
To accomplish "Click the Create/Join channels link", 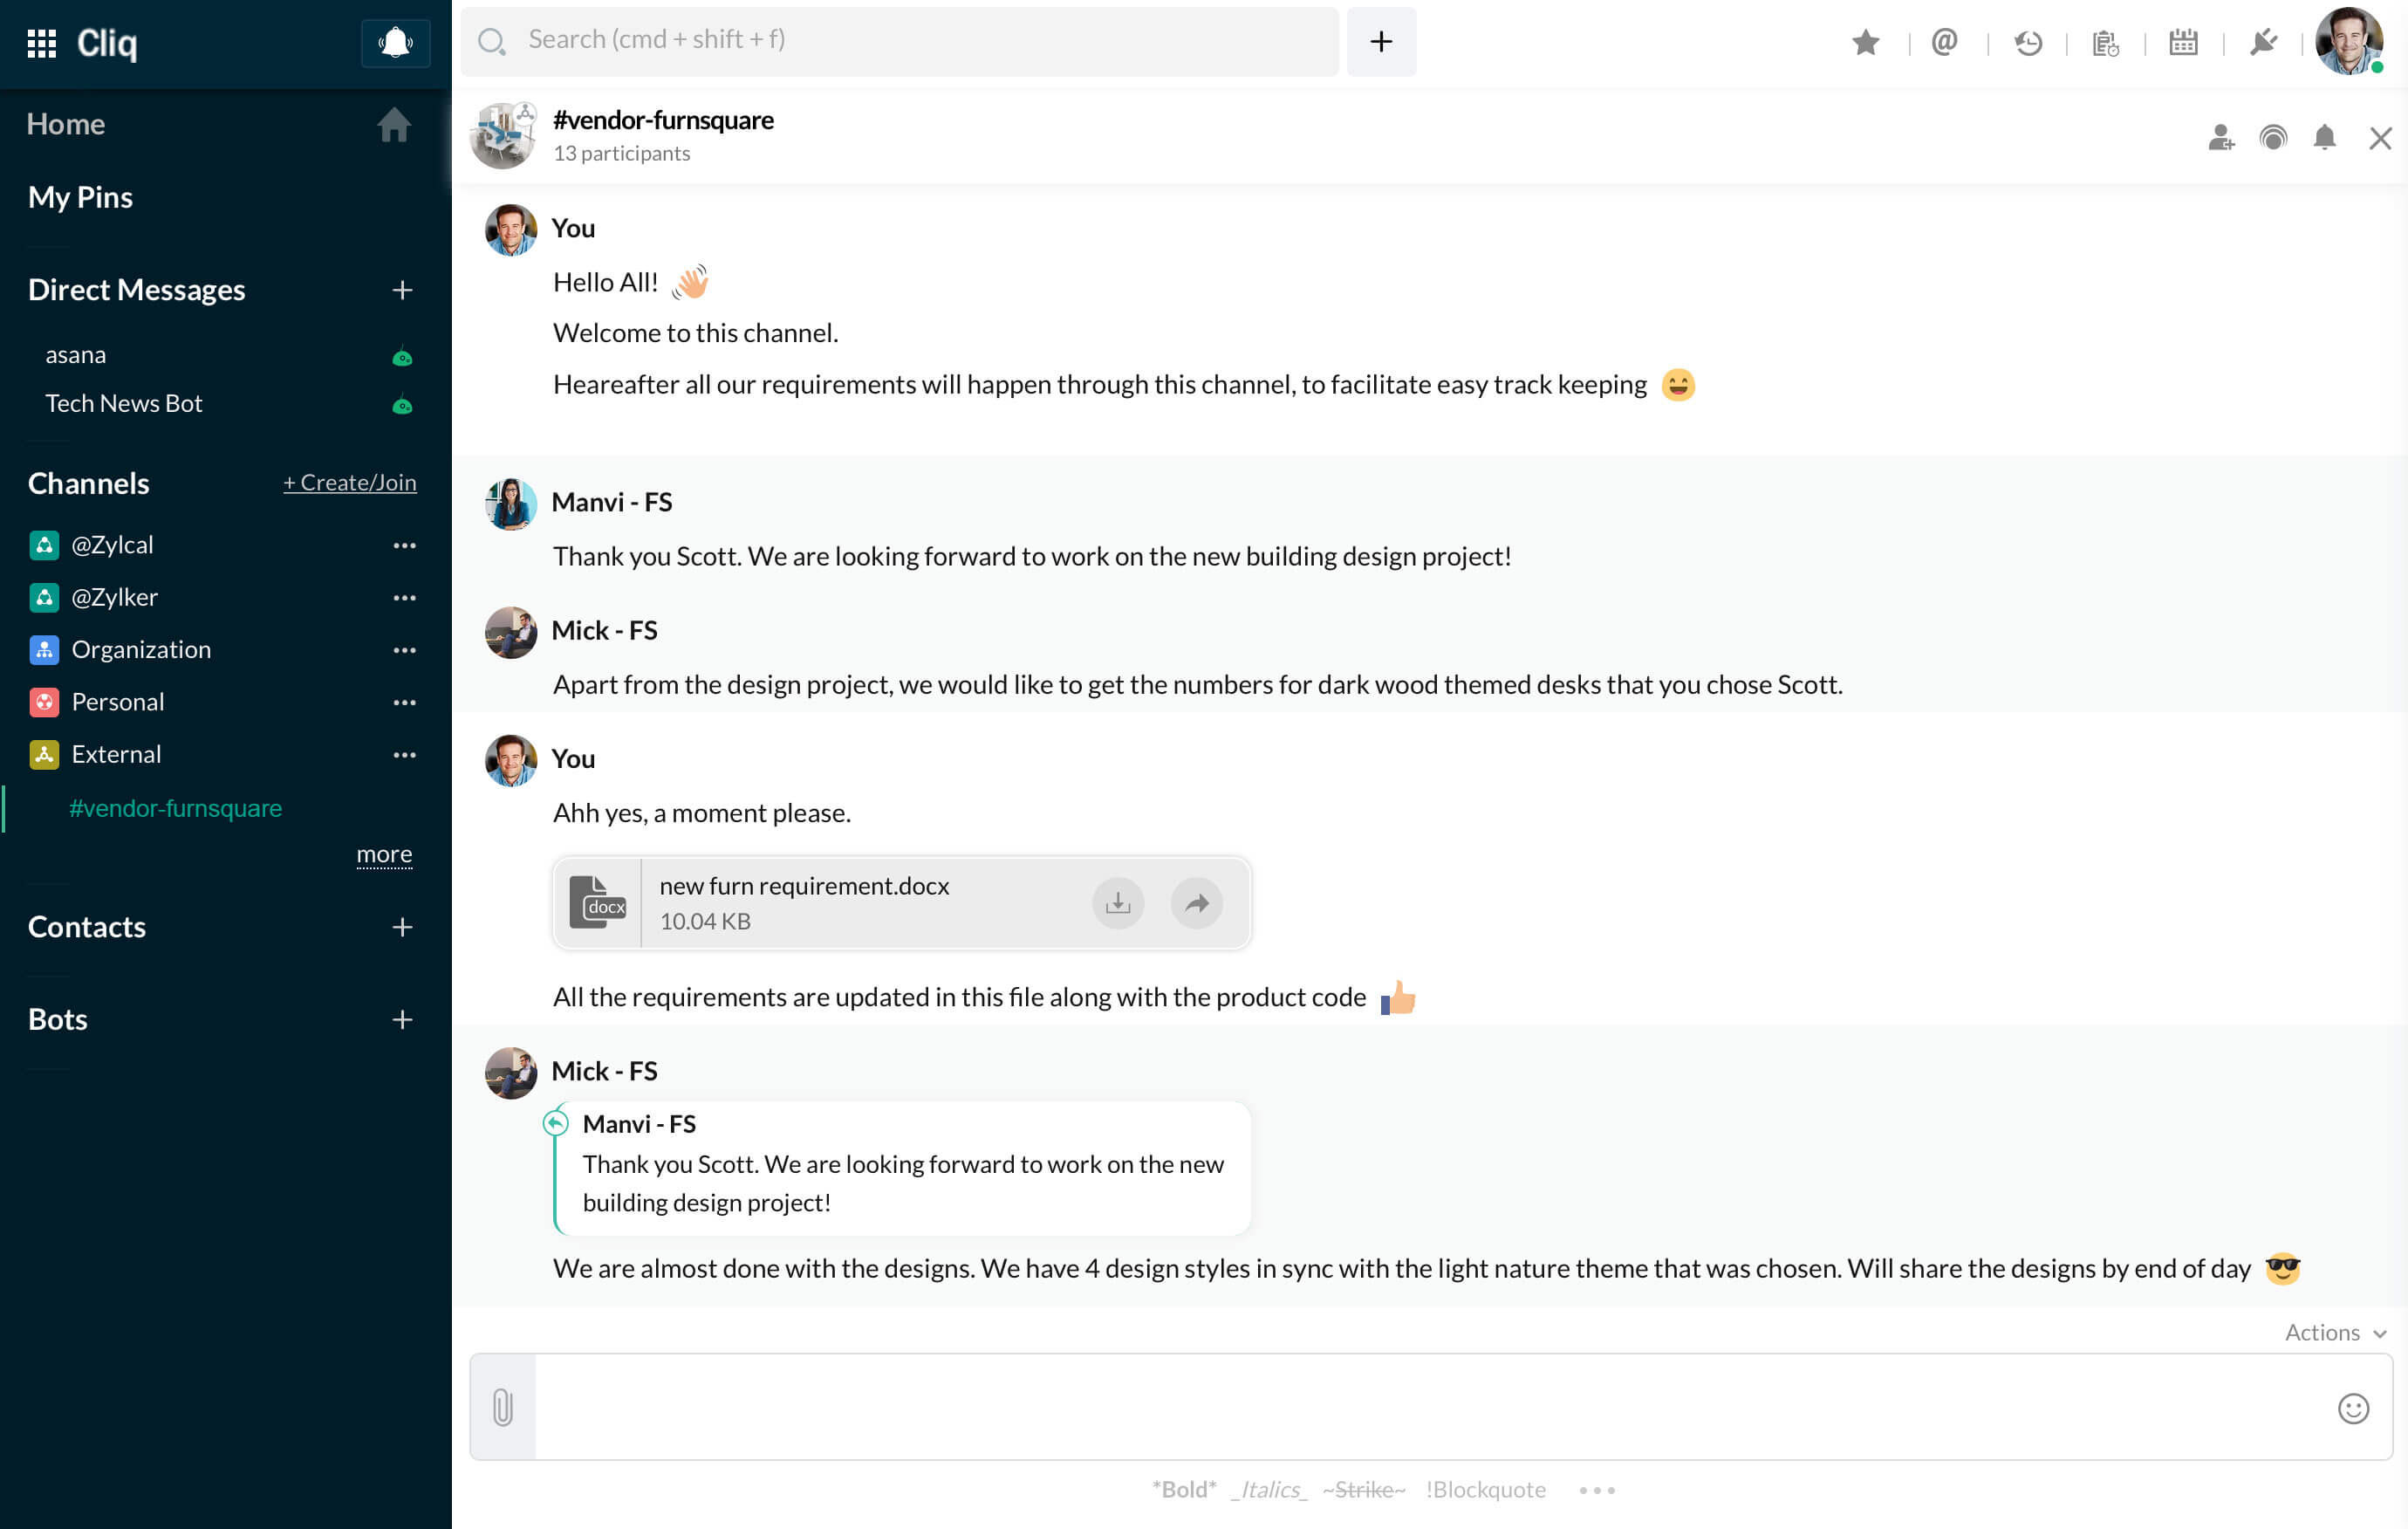I will [x=350, y=483].
